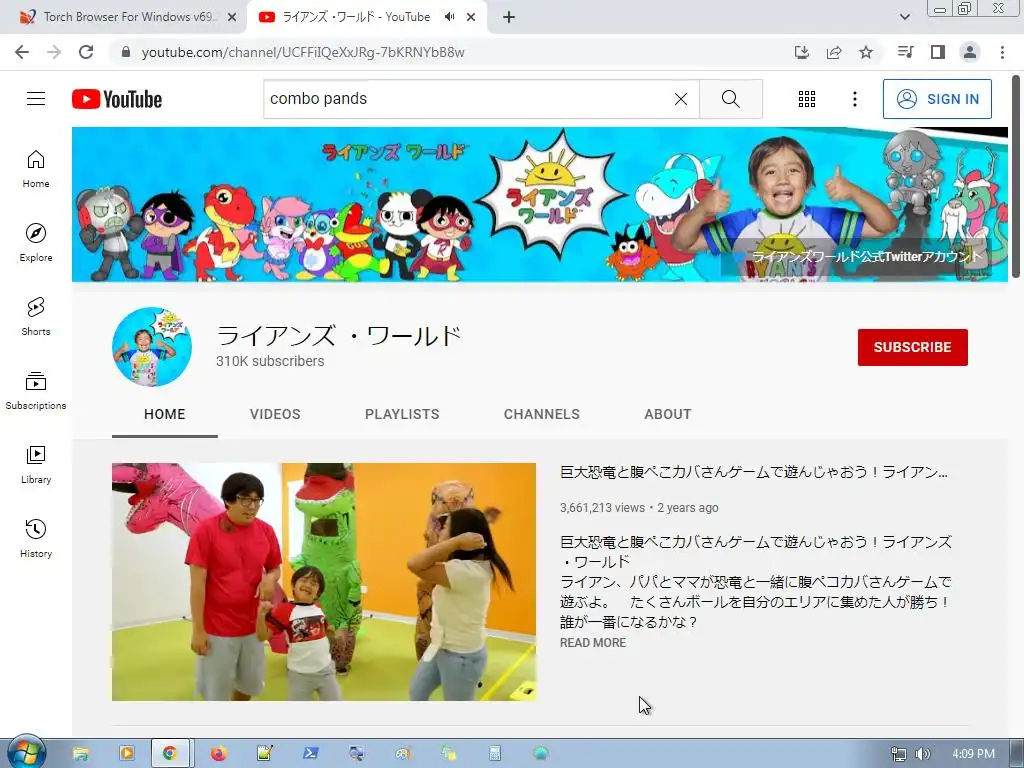Share this page using the share icon

[x=834, y=52]
